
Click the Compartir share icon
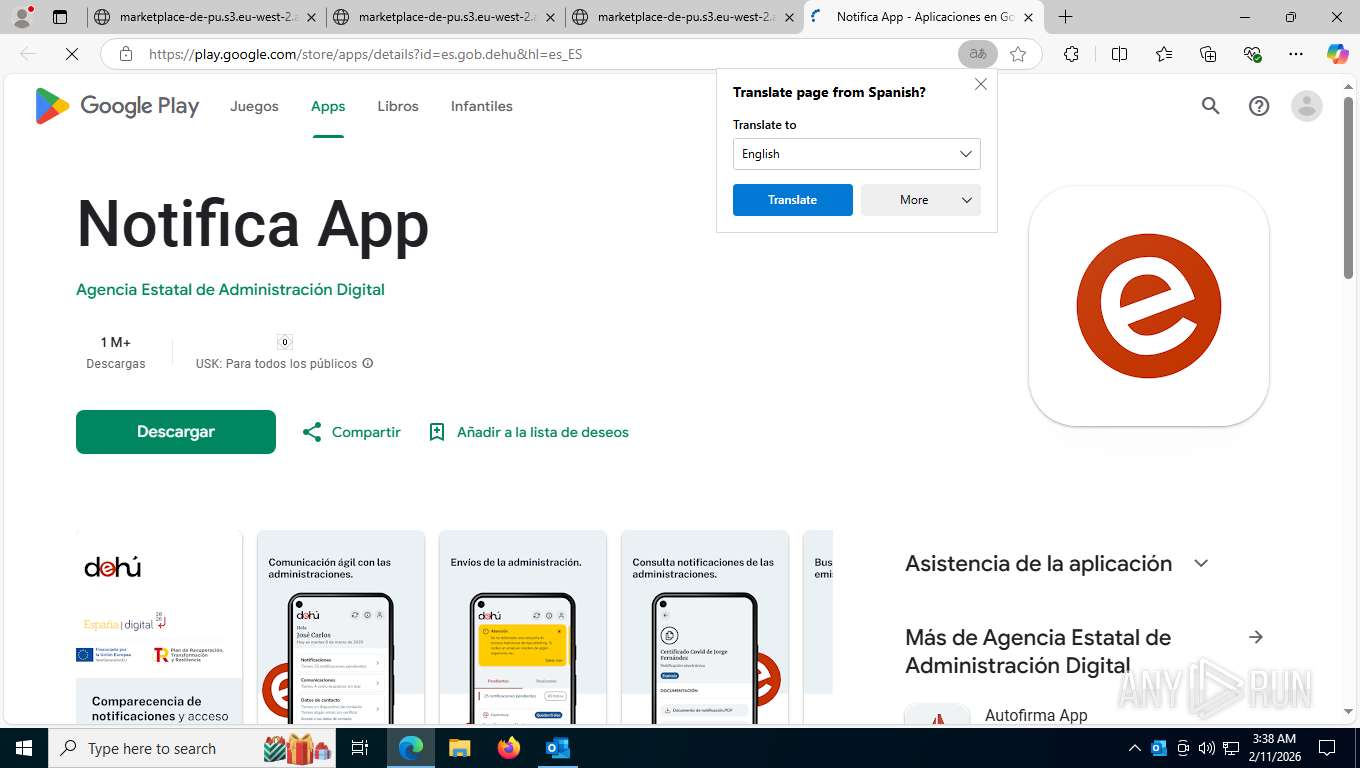tap(312, 432)
